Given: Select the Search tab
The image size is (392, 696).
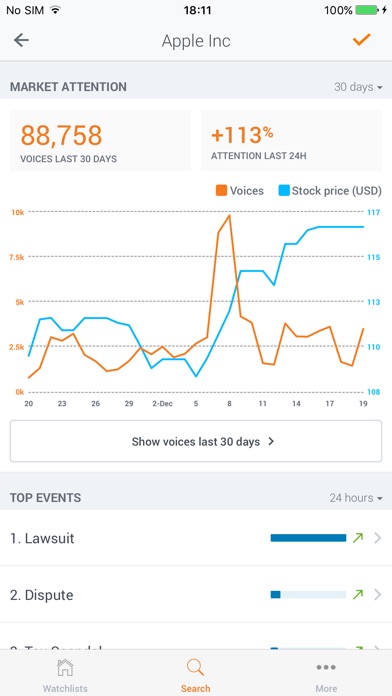Looking at the screenshot, I should (x=195, y=675).
